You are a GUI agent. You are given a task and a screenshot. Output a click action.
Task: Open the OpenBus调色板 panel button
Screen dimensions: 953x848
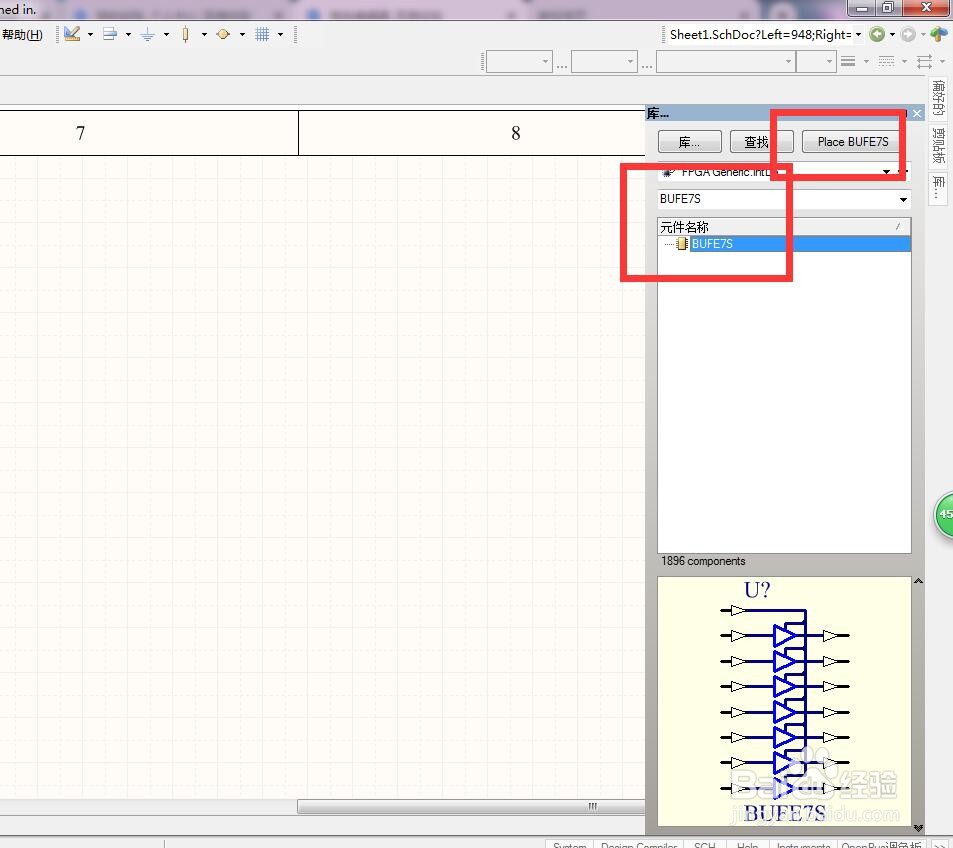[x=881, y=844]
